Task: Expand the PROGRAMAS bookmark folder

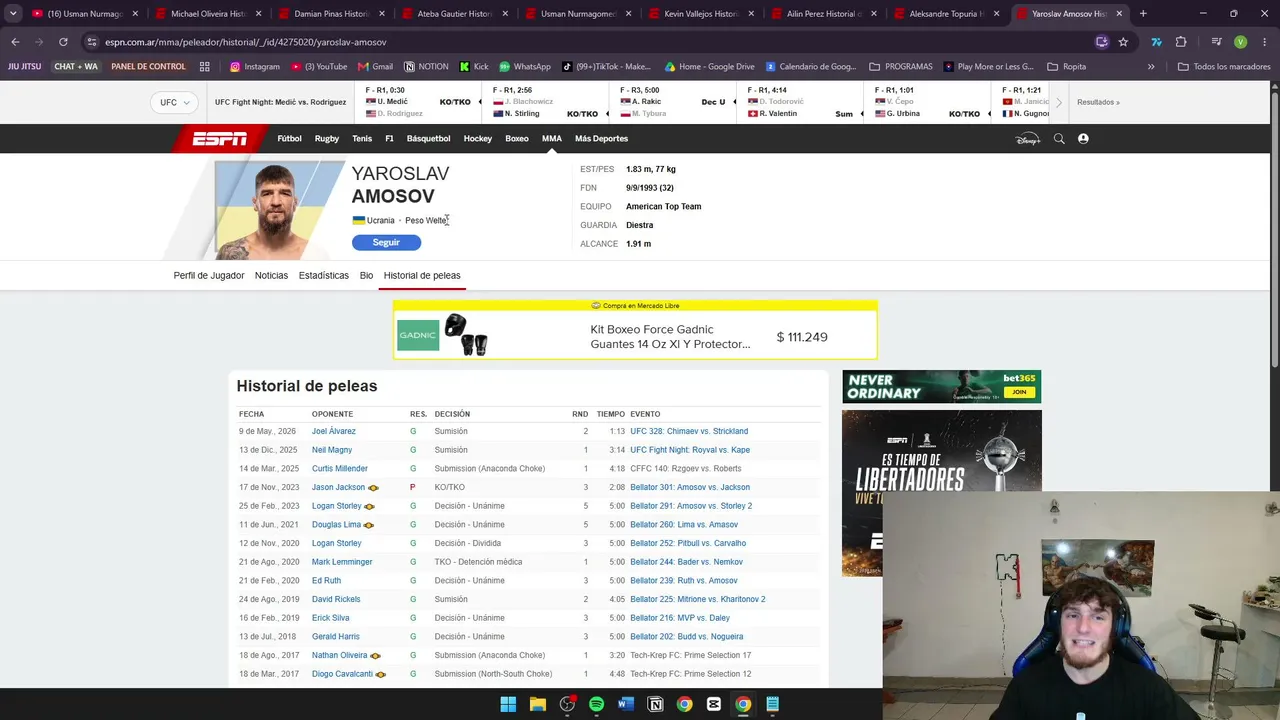Action: point(901,67)
